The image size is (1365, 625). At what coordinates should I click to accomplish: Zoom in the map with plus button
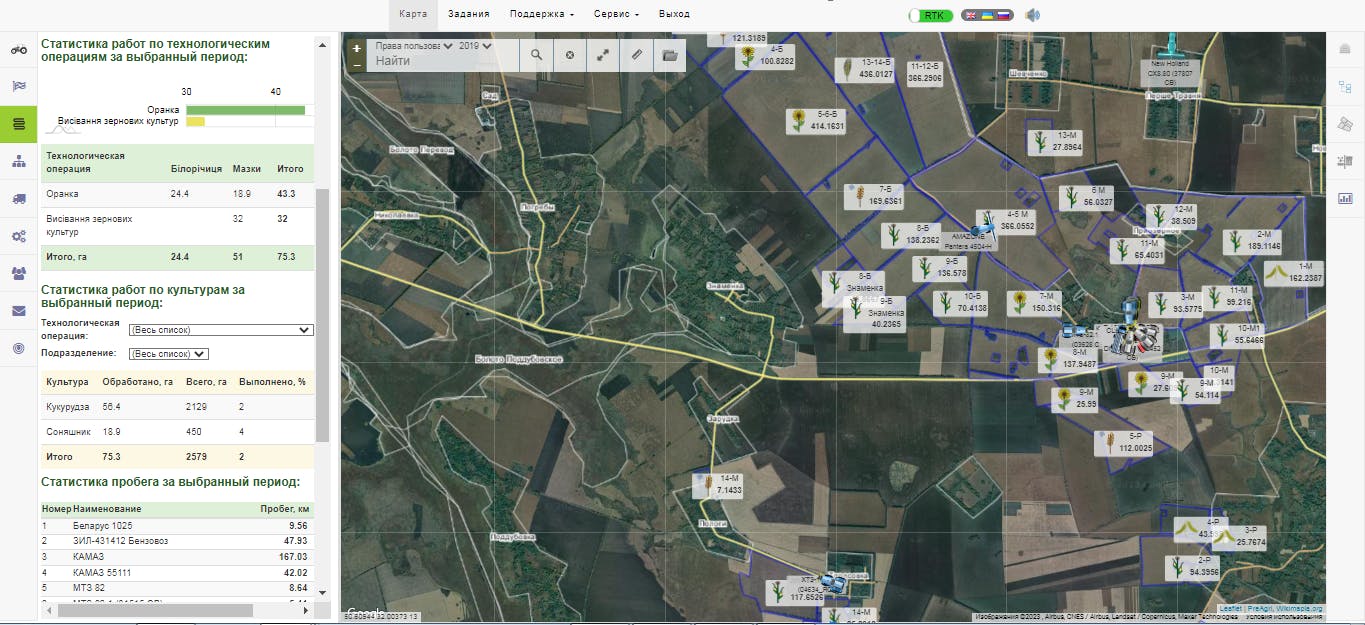coord(357,48)
